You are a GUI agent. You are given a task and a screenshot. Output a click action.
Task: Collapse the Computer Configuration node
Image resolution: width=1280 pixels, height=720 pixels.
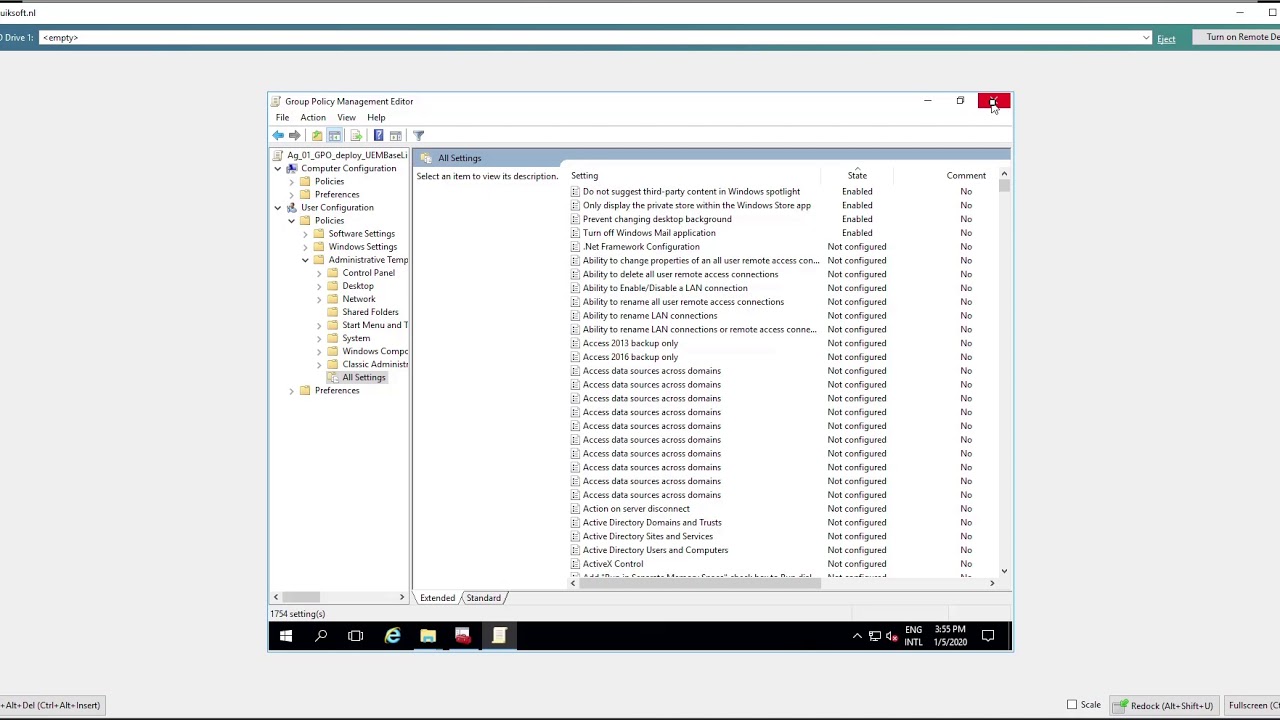pos(278,168)
